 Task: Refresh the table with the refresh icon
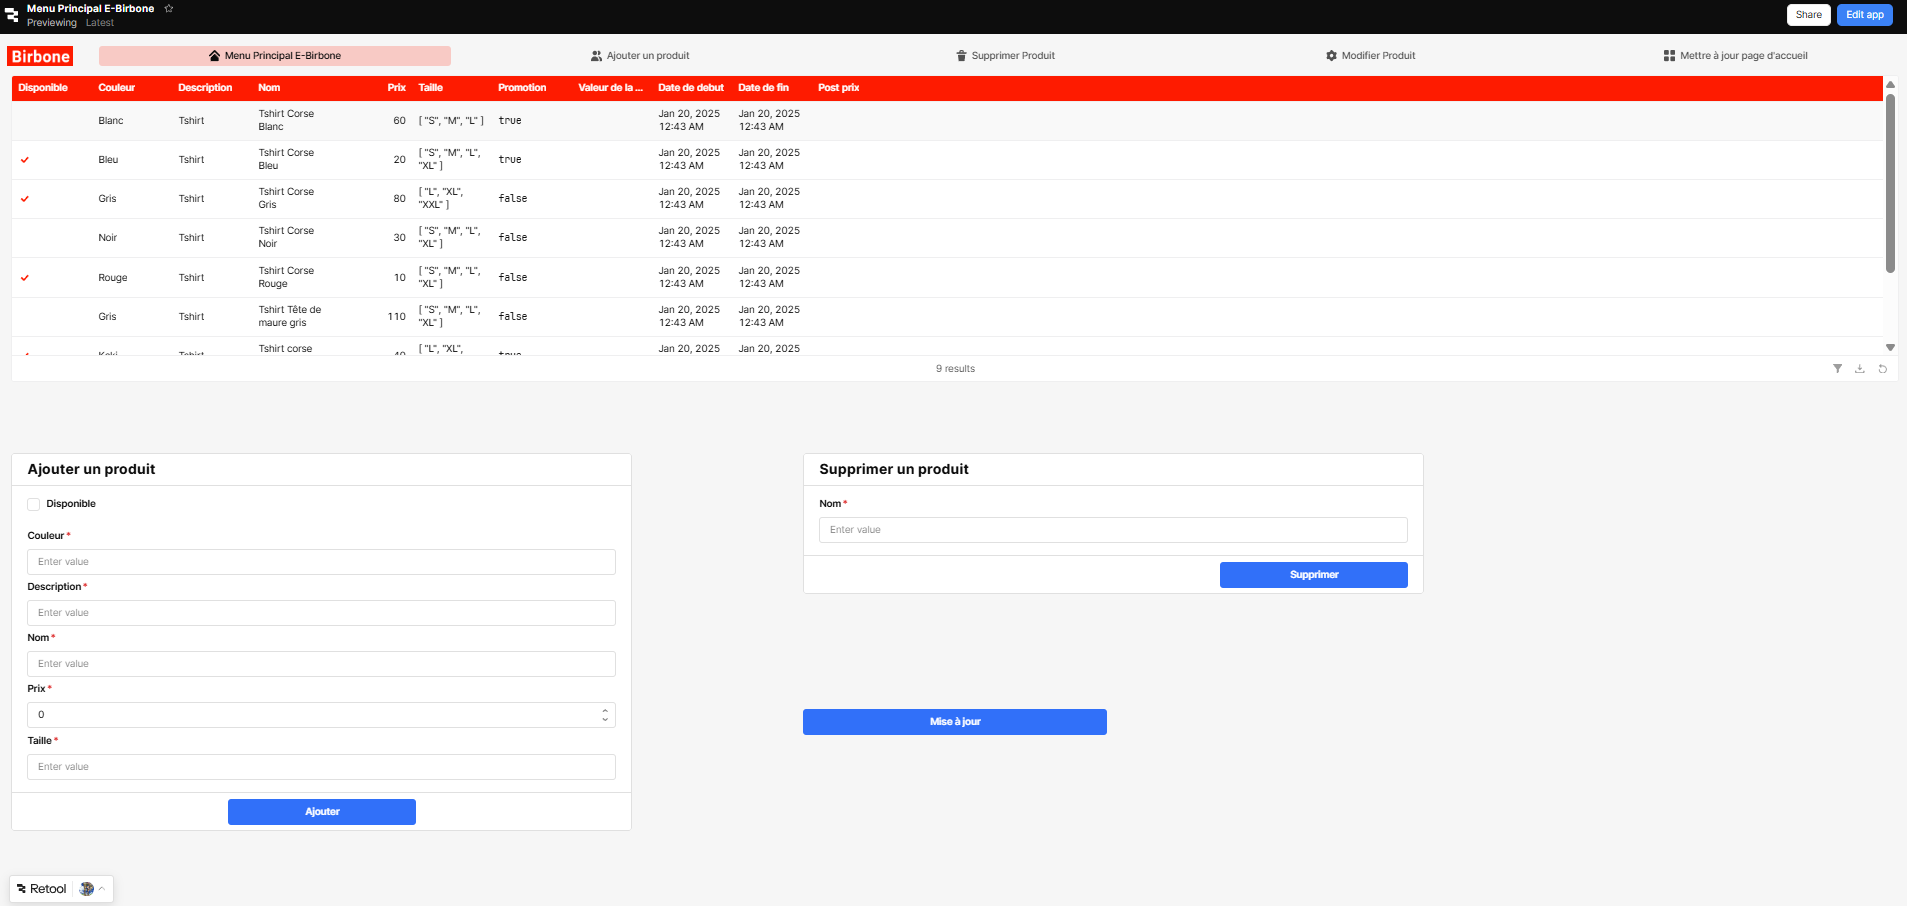point(1883,369)
